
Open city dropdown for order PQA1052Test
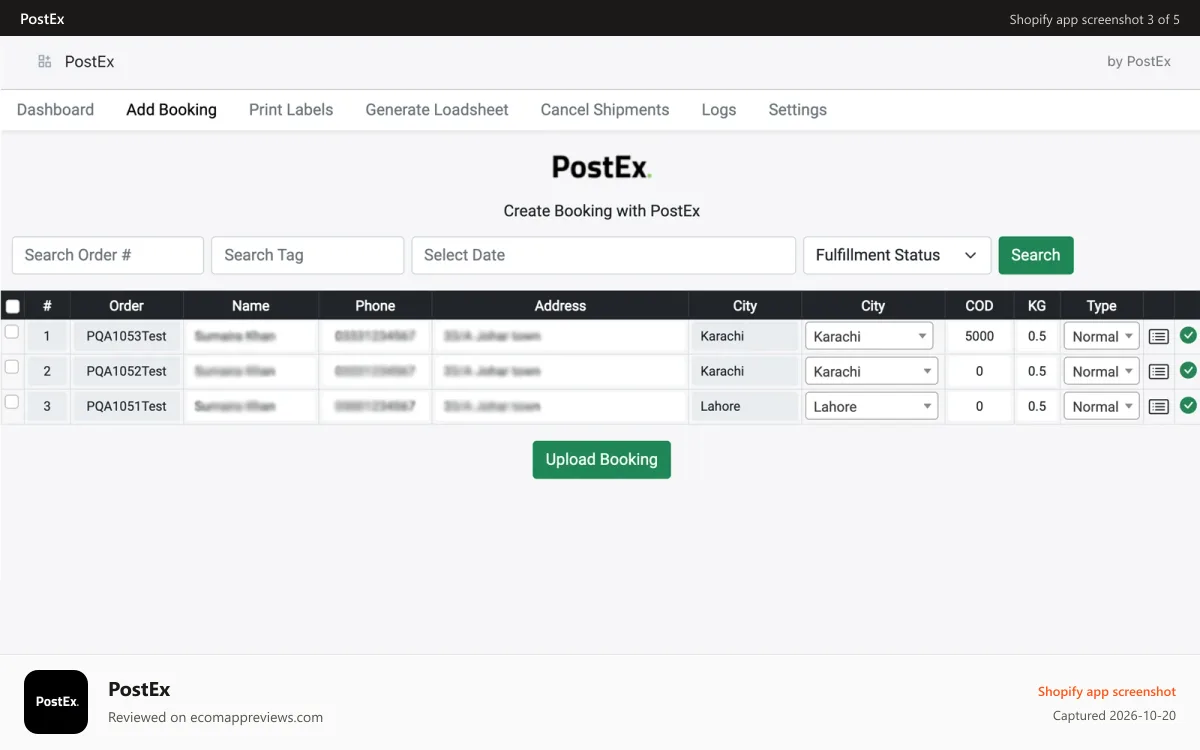pos(871,371)
